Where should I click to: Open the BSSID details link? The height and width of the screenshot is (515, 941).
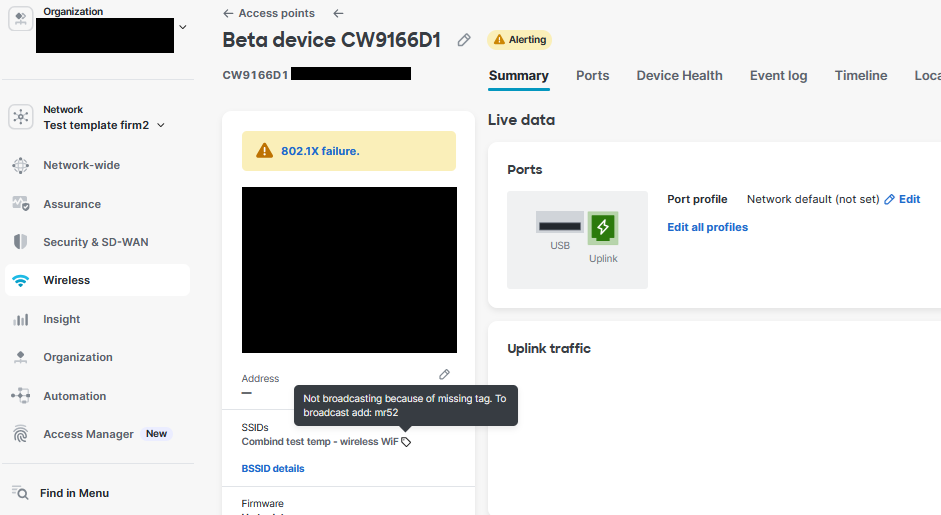(x=273, y=468)
